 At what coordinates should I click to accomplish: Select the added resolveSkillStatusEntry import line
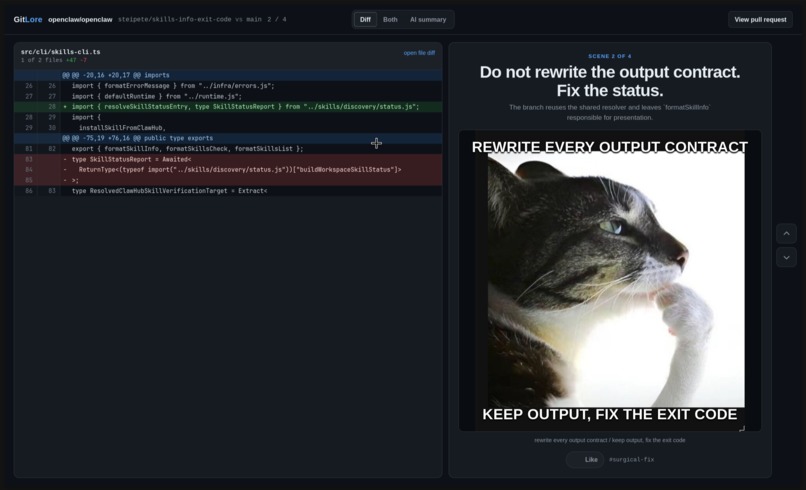pyautogui.click(x=228, y=107)
